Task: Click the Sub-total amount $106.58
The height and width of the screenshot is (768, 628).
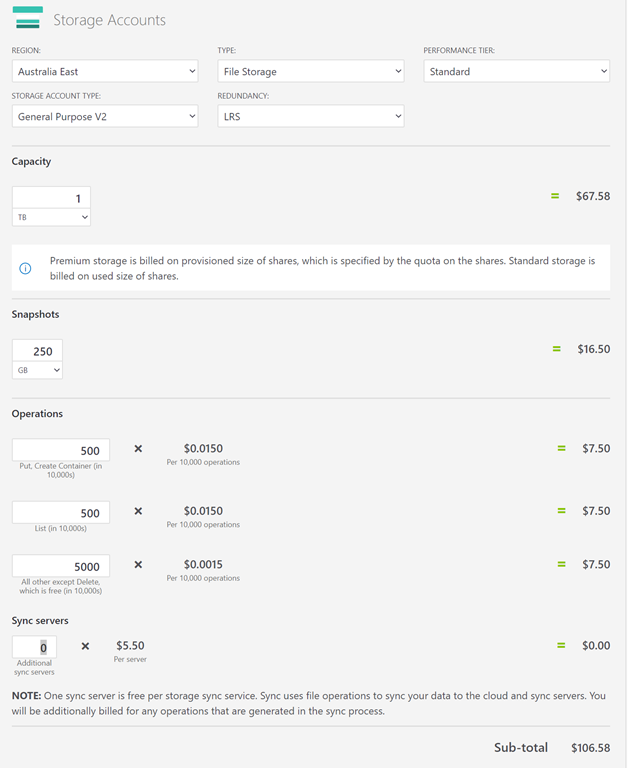Action: click(590, 748)
